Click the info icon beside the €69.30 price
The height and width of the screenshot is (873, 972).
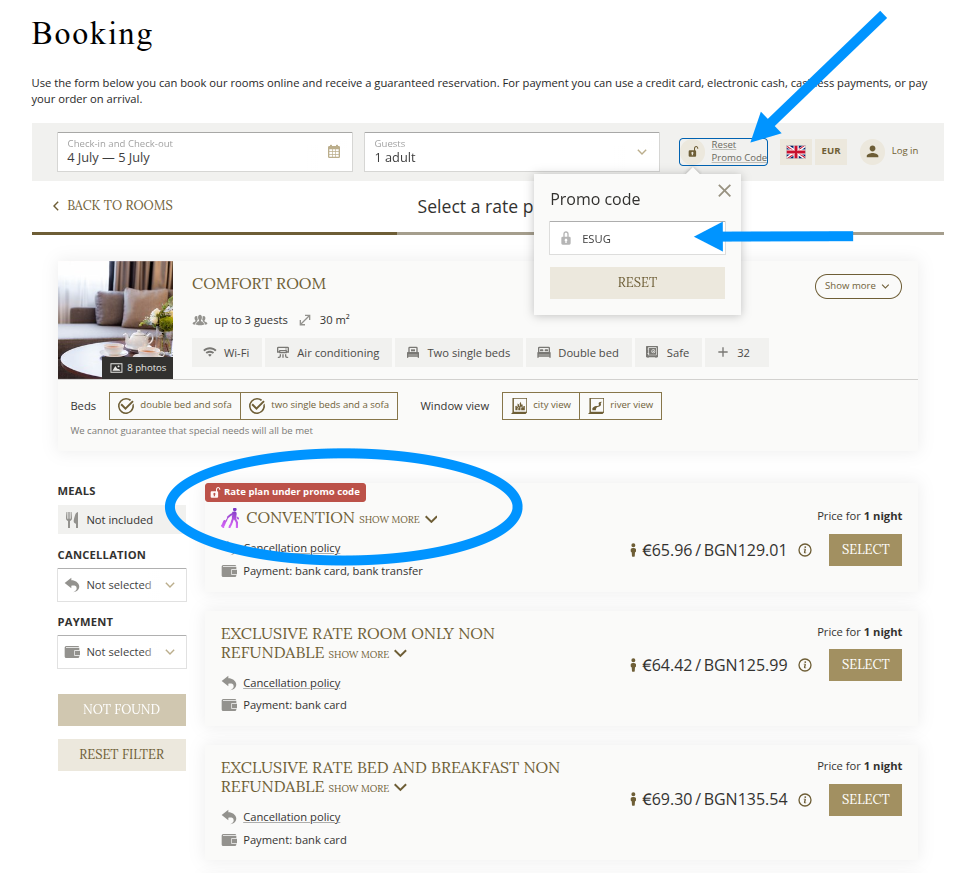(805, 800)
